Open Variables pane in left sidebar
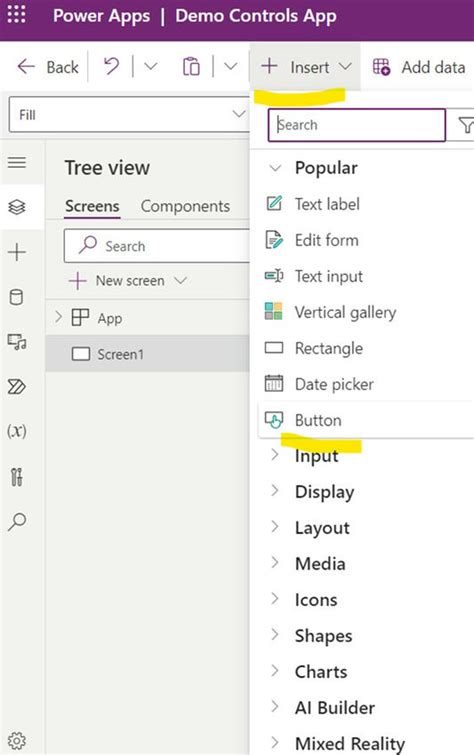 pyautogui.click(x=17, y=431)
